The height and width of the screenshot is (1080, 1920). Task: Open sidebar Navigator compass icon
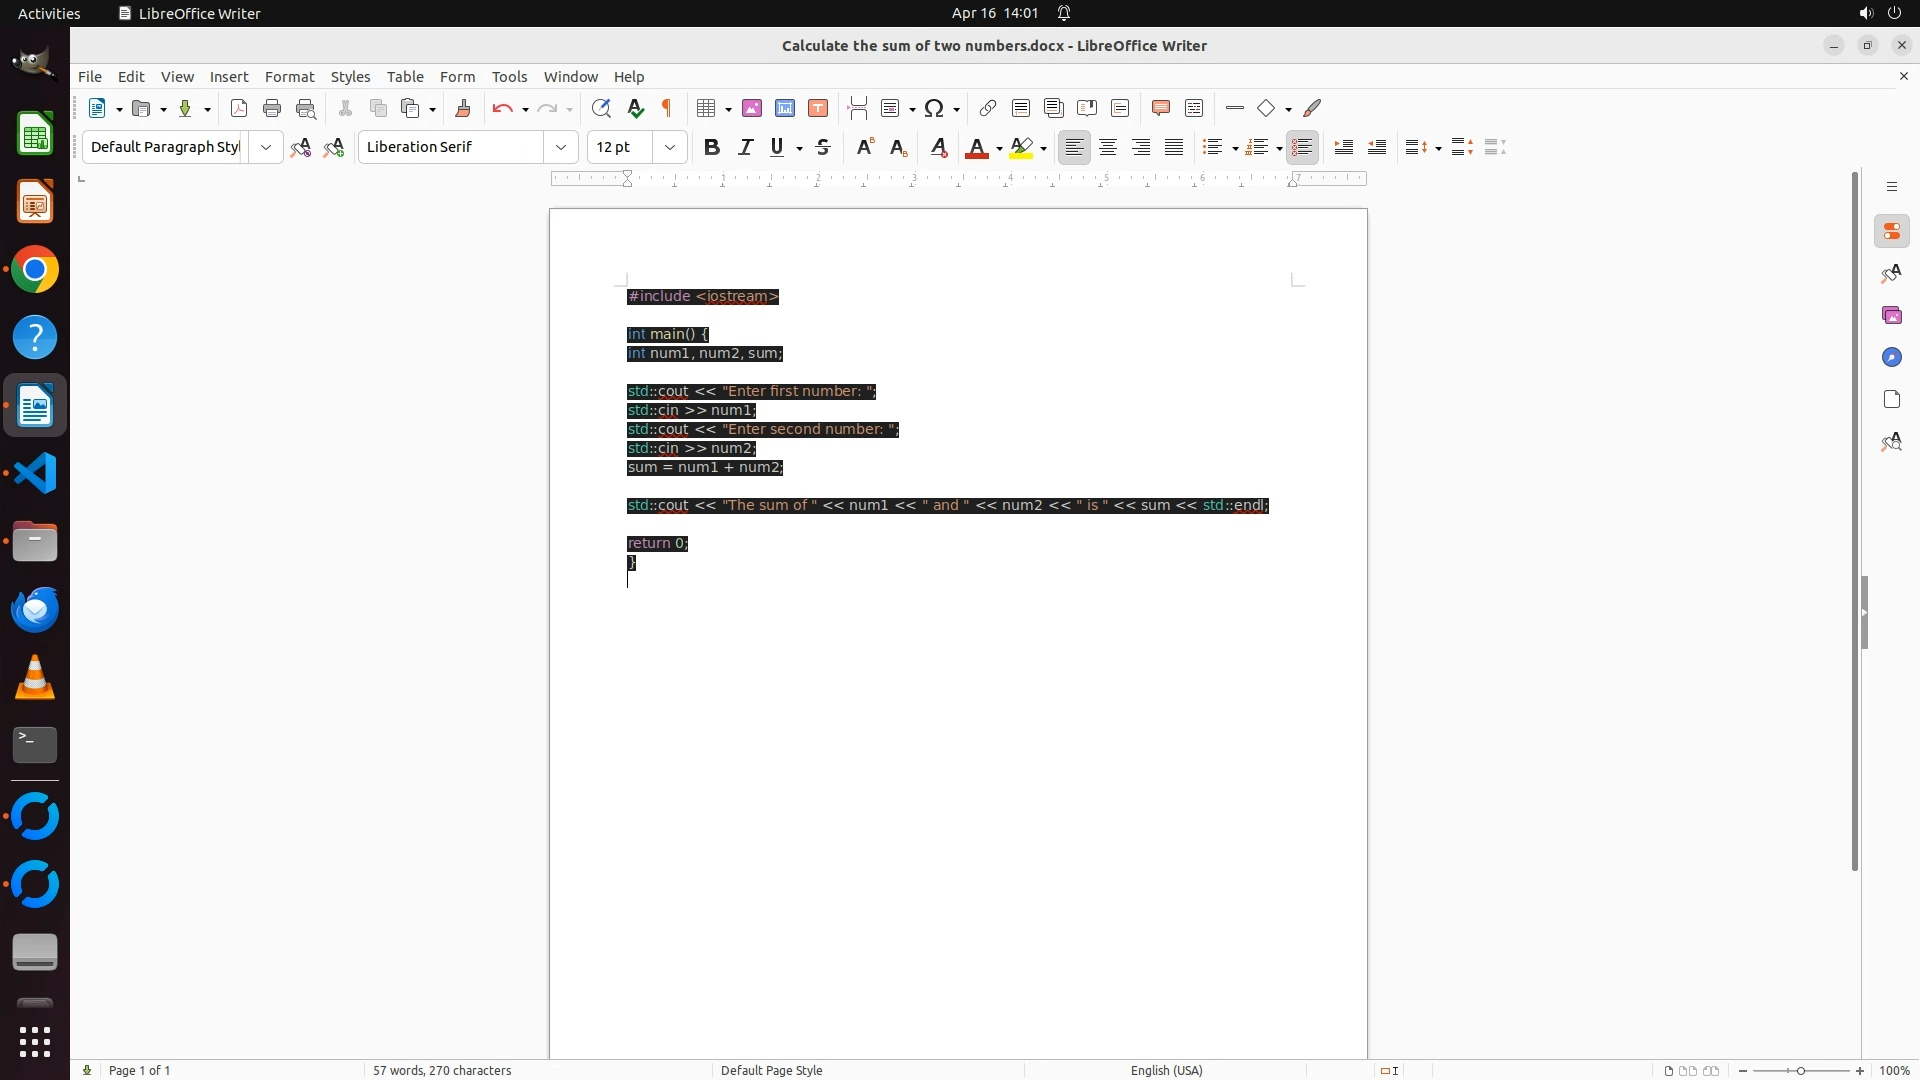click(1891, 357)
